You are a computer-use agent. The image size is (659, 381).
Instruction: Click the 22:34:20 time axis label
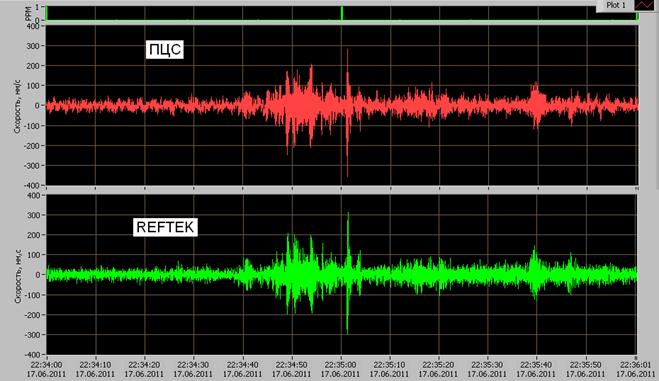tap(144, 365)
